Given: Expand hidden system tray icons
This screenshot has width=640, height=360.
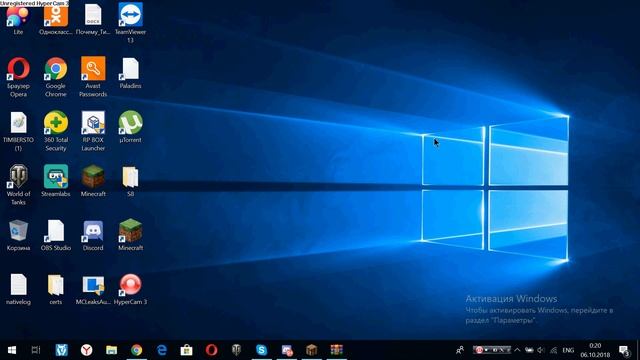Looking at the screenshot, I should tap(517, 350).
